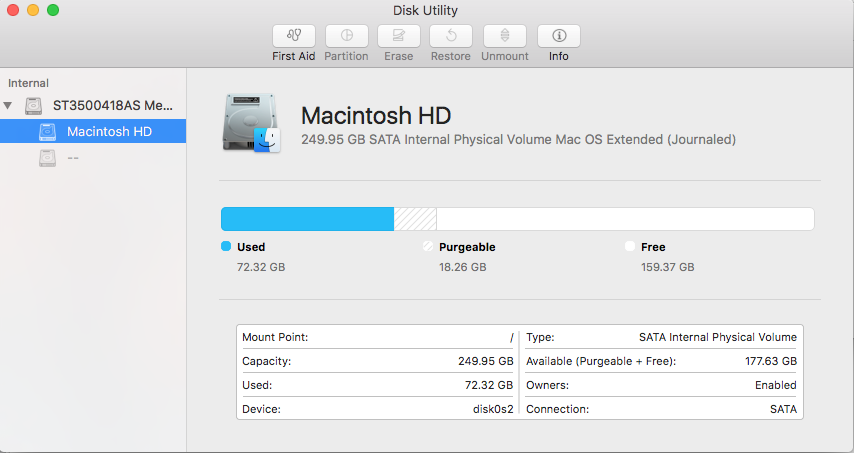Click the 'Disk Utility' window title
This screenshot has width=854, height=453.
pos(425,10)
